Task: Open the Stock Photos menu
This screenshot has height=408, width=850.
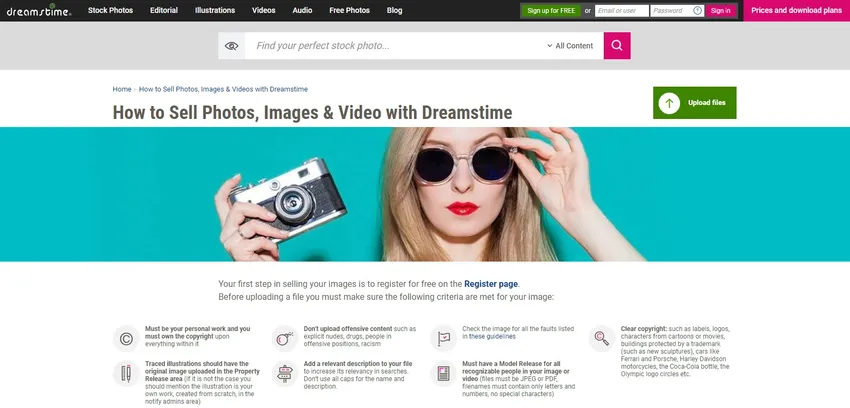Action: pyautogui.click(x=111, y=10)
